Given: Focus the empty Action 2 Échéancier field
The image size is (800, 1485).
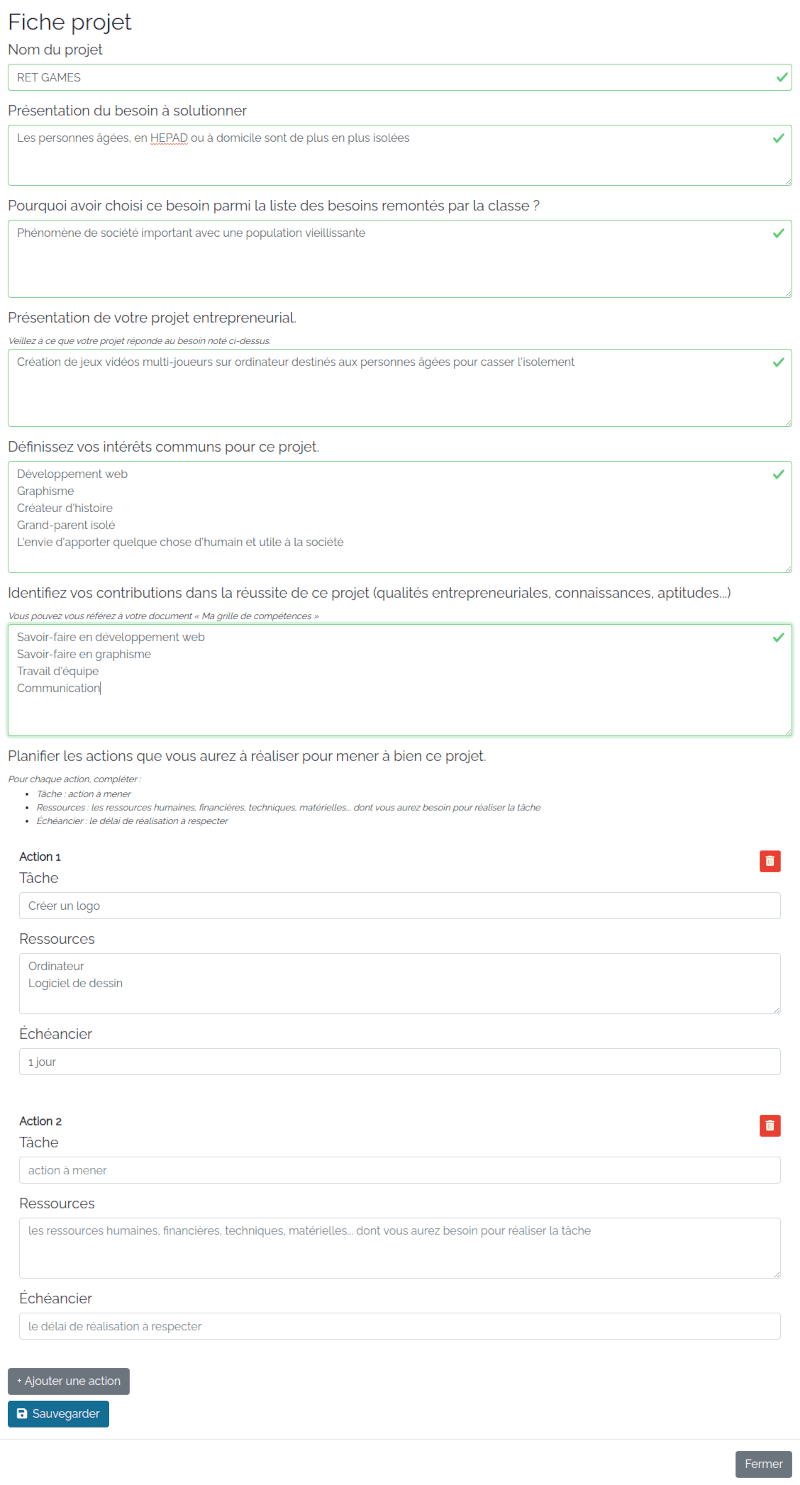Looking at the screenshot, I should (x=399, y=1326).
